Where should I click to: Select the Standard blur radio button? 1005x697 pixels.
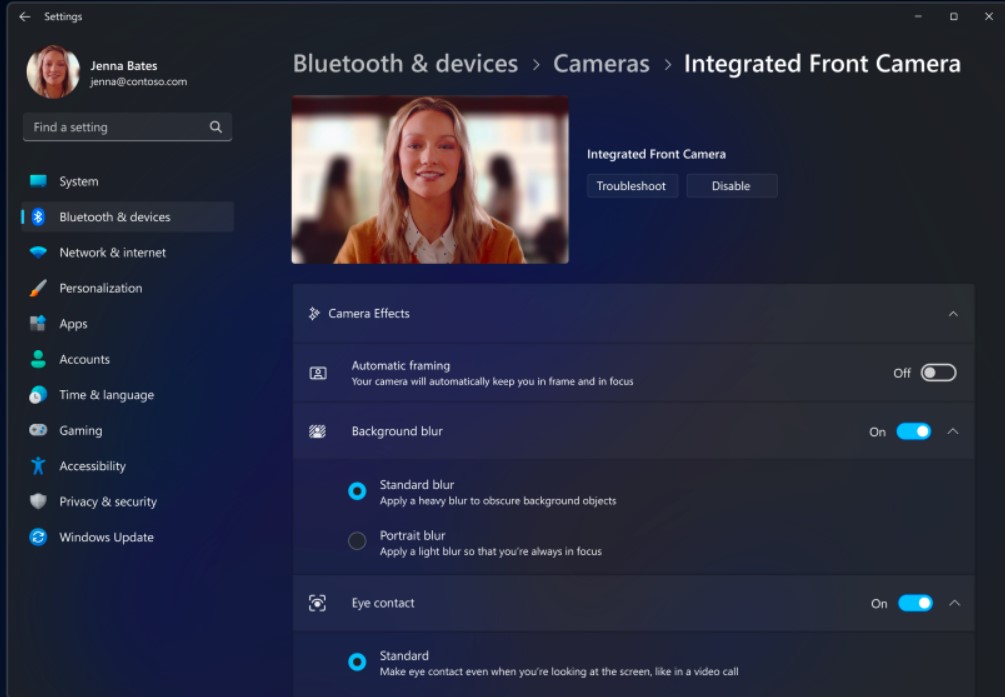pyautogui.click(x=357, y=492)
